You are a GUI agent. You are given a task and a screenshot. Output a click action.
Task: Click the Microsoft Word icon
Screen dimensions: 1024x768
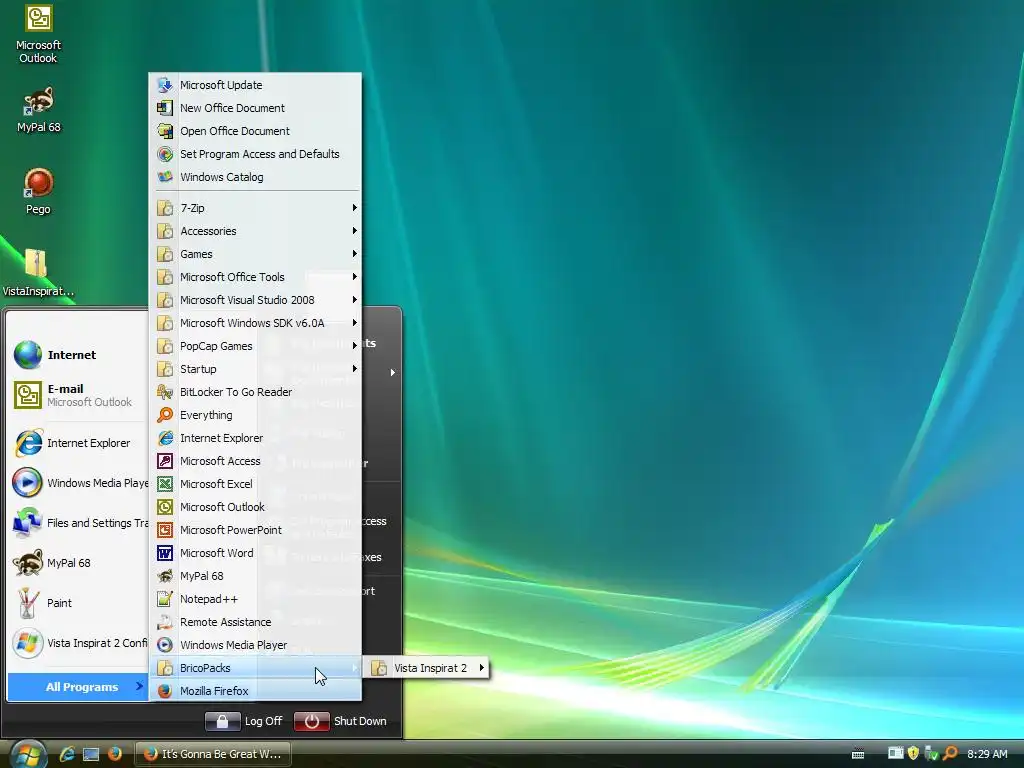coord(165,553)
